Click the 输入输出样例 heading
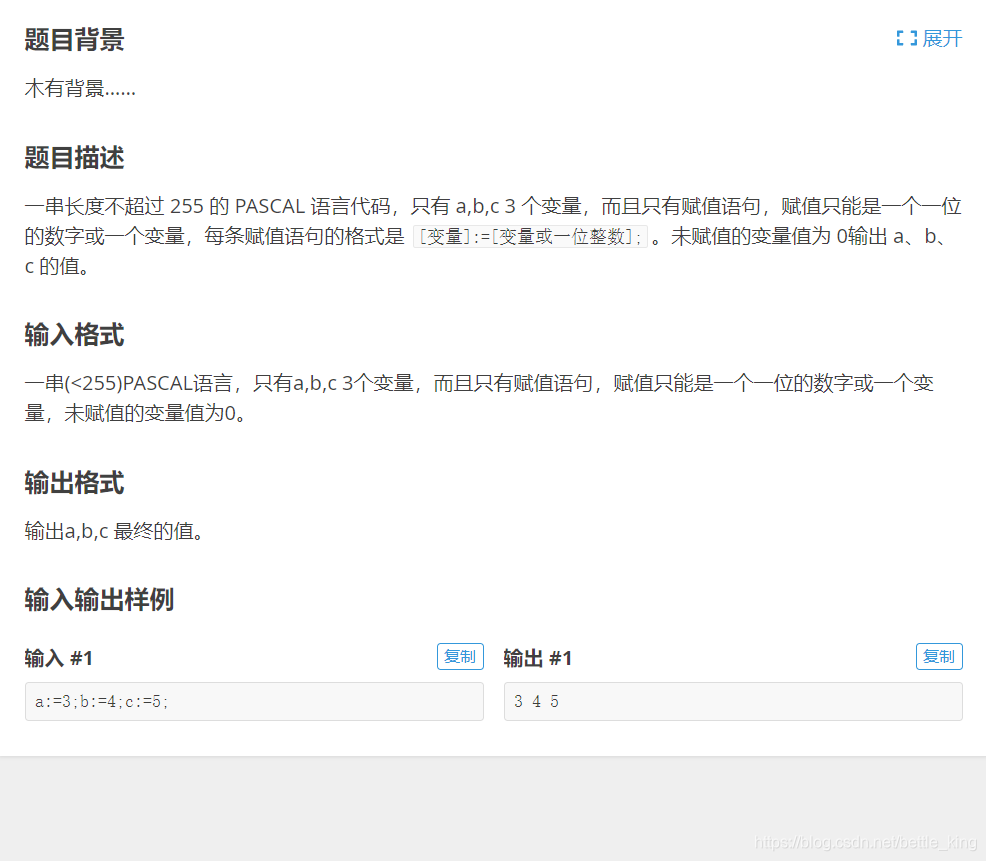Viewport: 986px width, 861px height. click(99, 599)
